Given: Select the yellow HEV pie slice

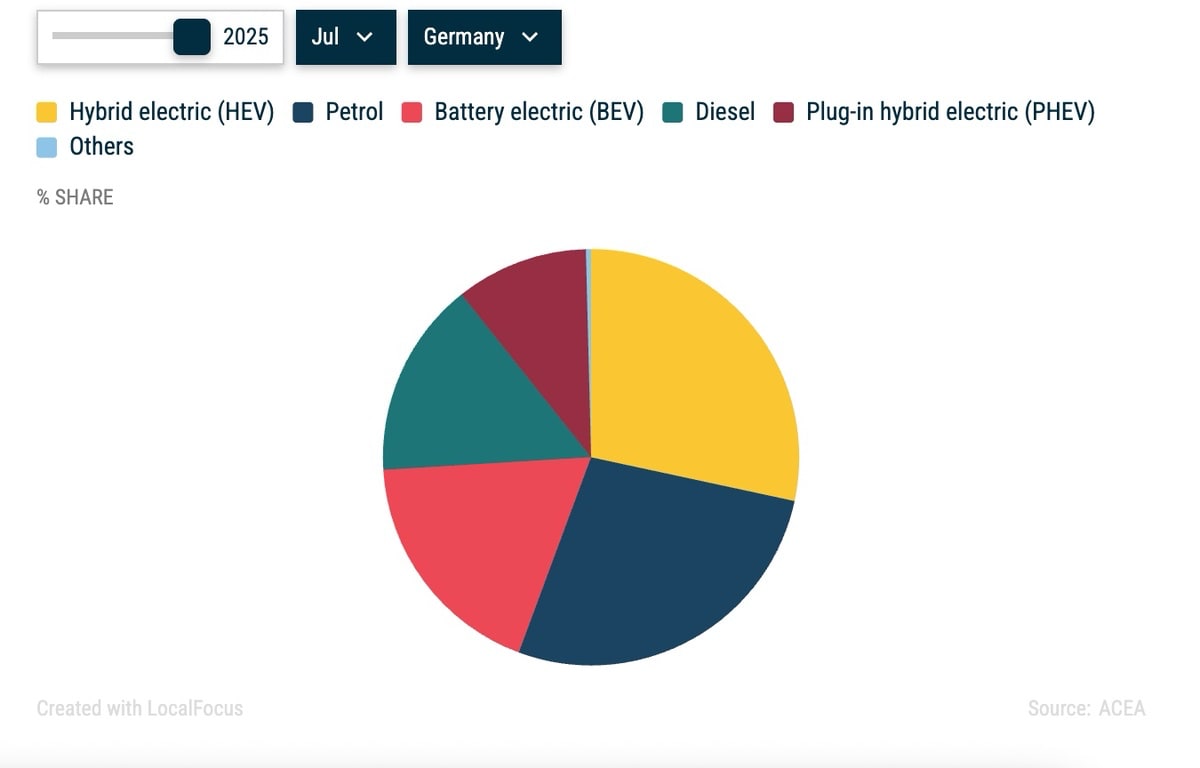Looking at the screenshot, I should [690, 370].
